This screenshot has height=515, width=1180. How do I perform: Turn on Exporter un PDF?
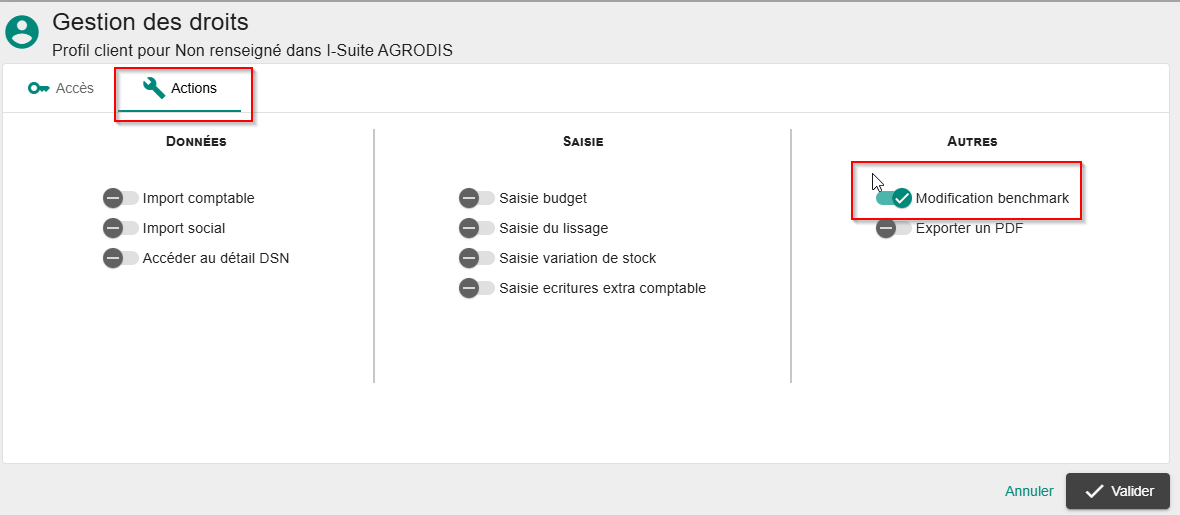pyautogui.click(x=894, y=228)
